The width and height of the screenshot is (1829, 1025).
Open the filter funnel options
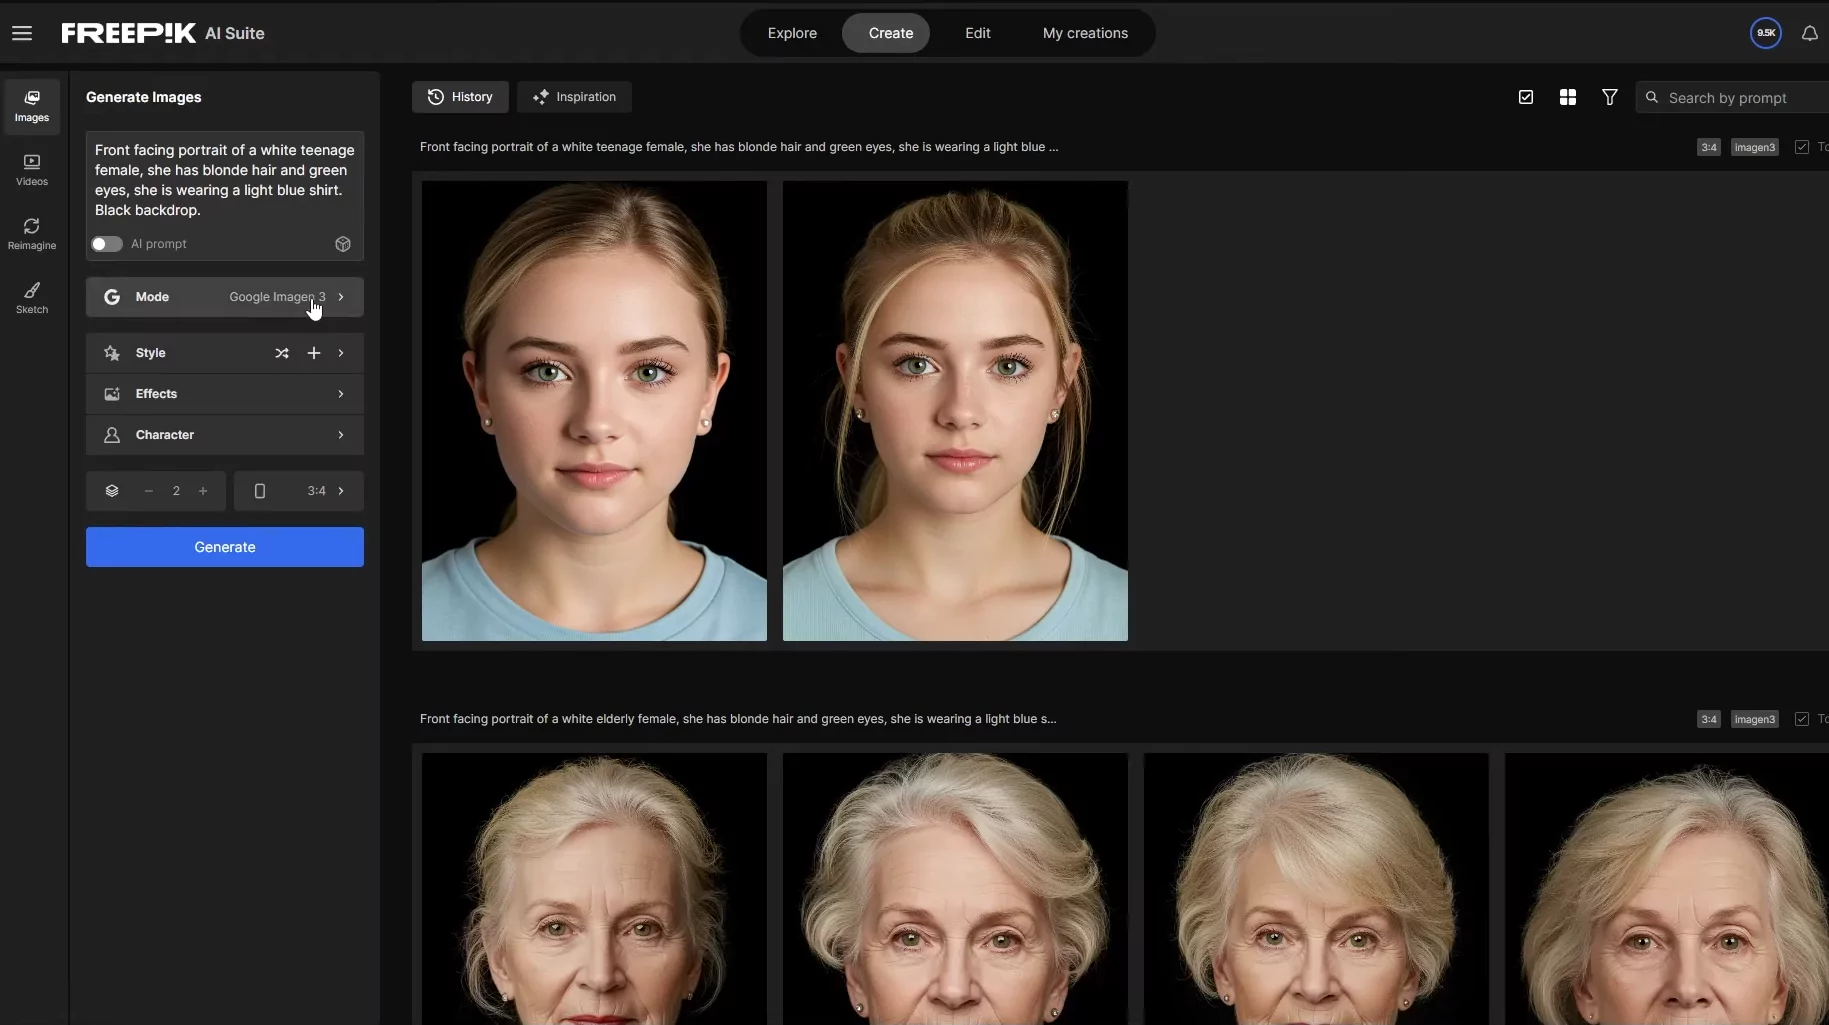[1610, 97]
